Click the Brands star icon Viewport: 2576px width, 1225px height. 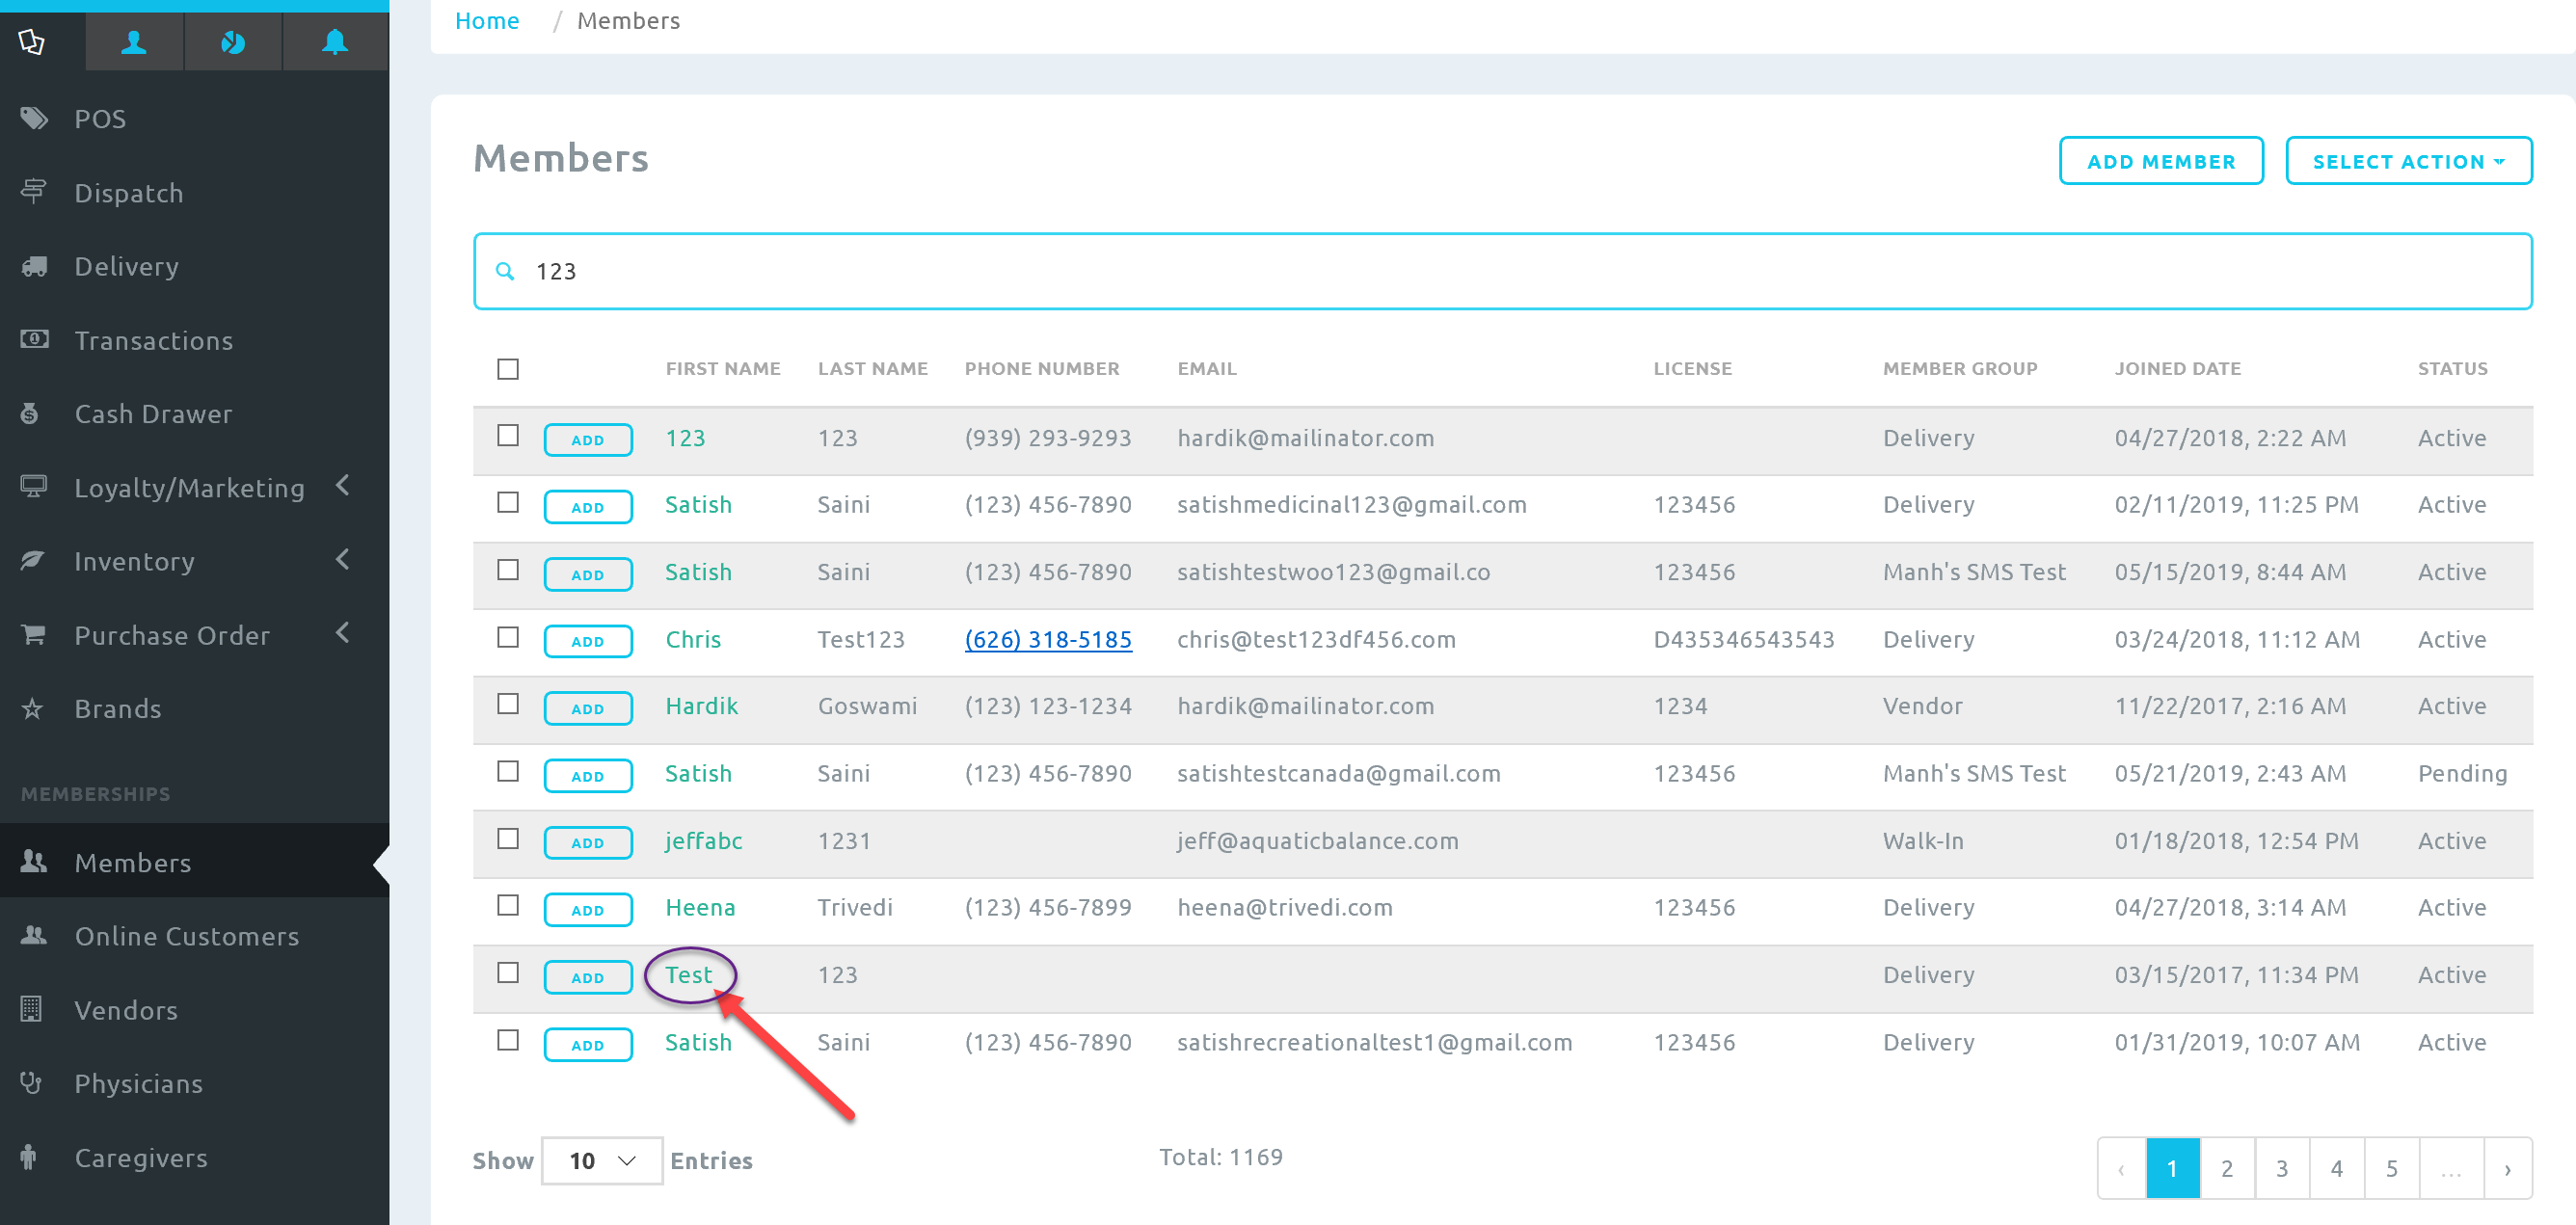coord(32,708)
